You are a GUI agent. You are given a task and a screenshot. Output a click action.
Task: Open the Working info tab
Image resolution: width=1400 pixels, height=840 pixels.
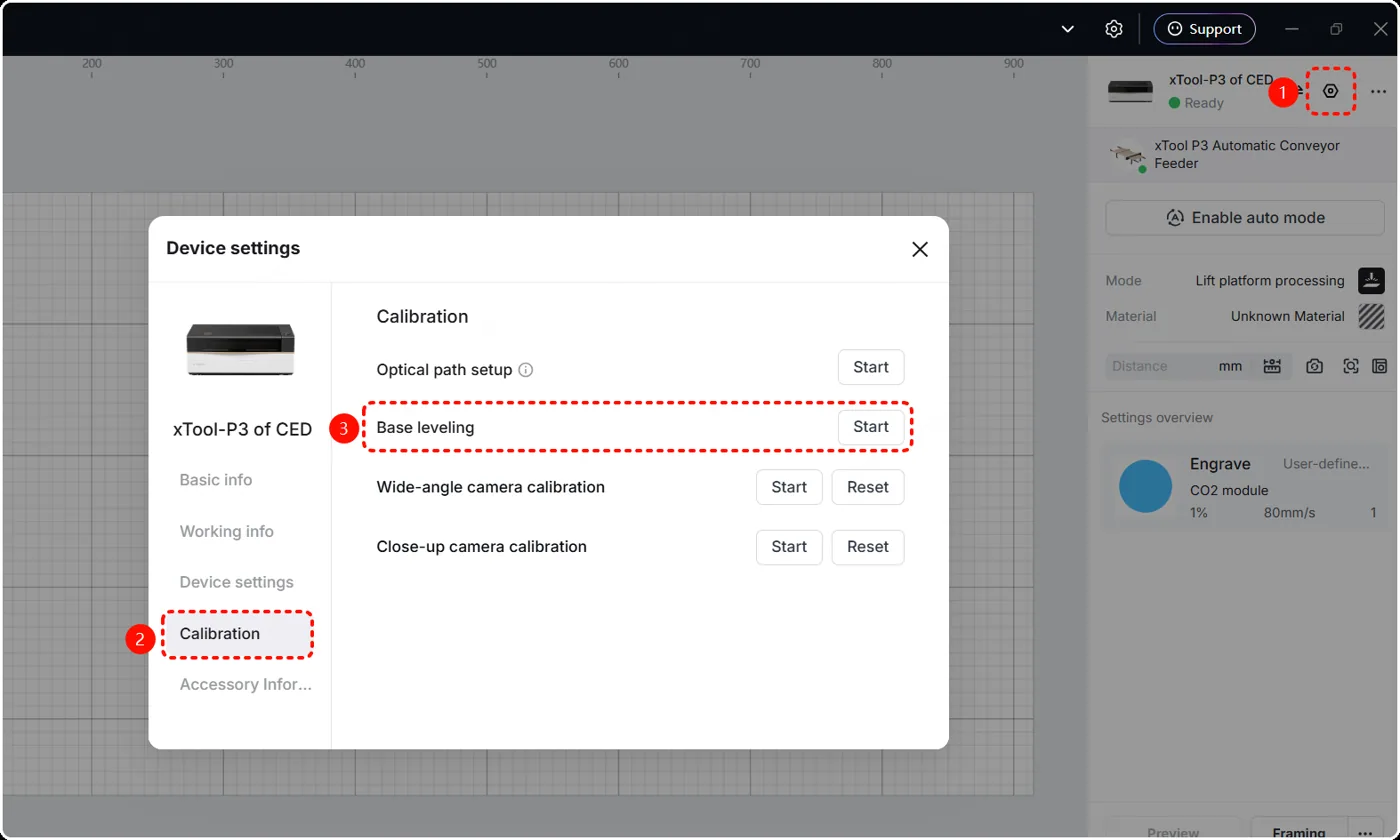pyautogui.click(x=227, y=531)
